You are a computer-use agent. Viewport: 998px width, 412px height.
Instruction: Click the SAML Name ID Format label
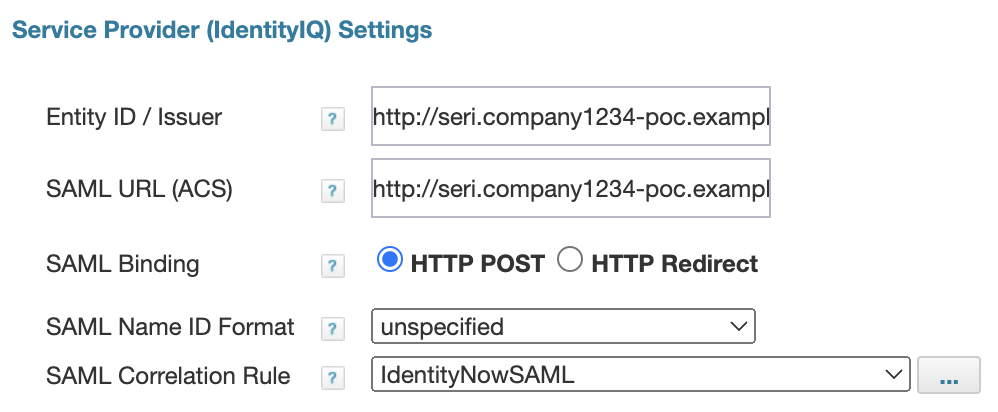[x=170, y=326]
